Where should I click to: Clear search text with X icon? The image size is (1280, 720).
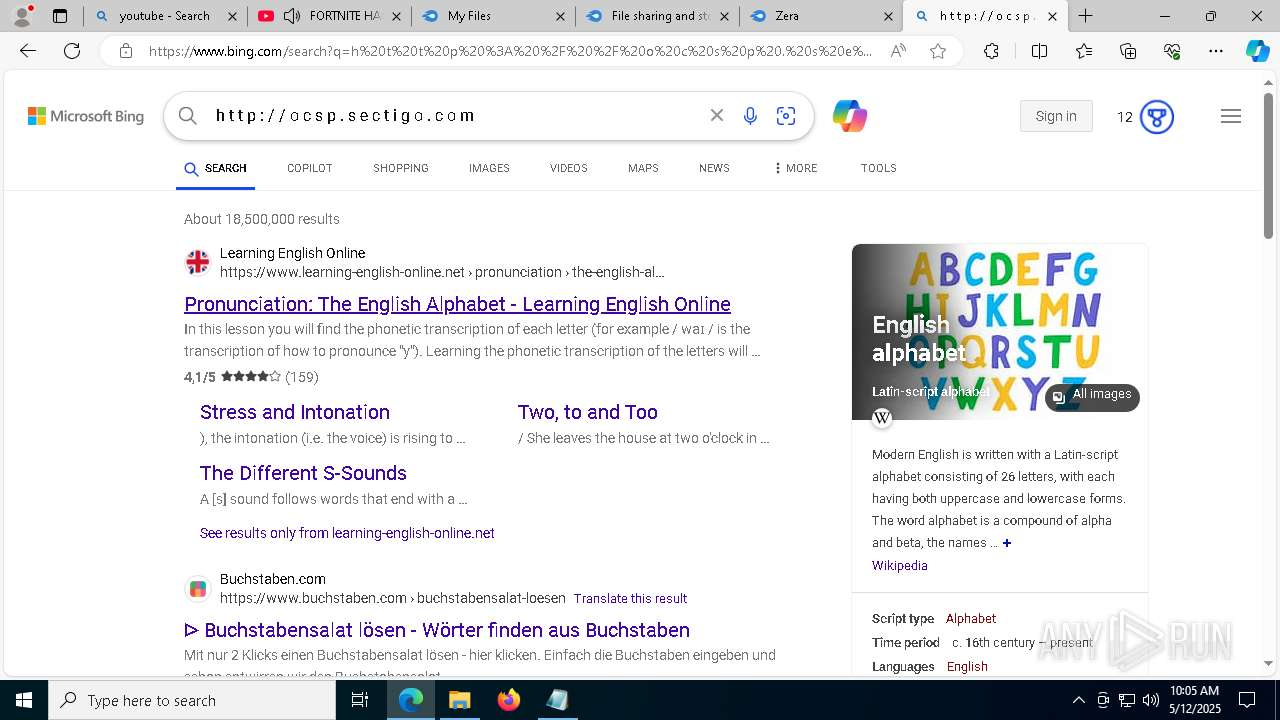click(x=717, y=116)
